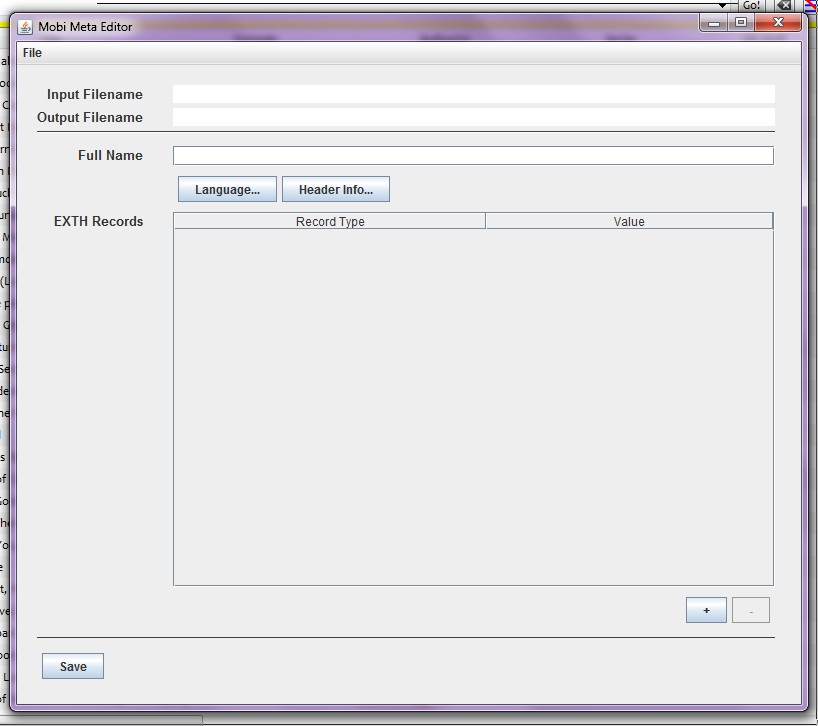
Task: Add a new EXTH record with plus button
Action: [706, 610]
